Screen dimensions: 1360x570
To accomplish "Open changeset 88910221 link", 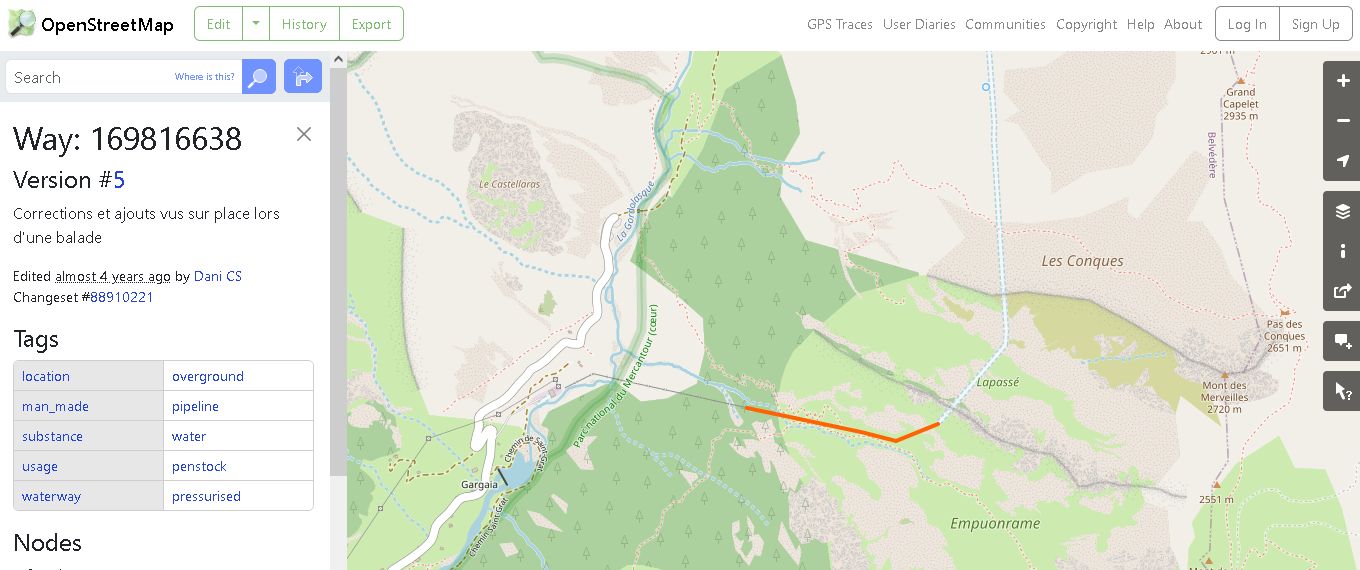I will 122,297.
